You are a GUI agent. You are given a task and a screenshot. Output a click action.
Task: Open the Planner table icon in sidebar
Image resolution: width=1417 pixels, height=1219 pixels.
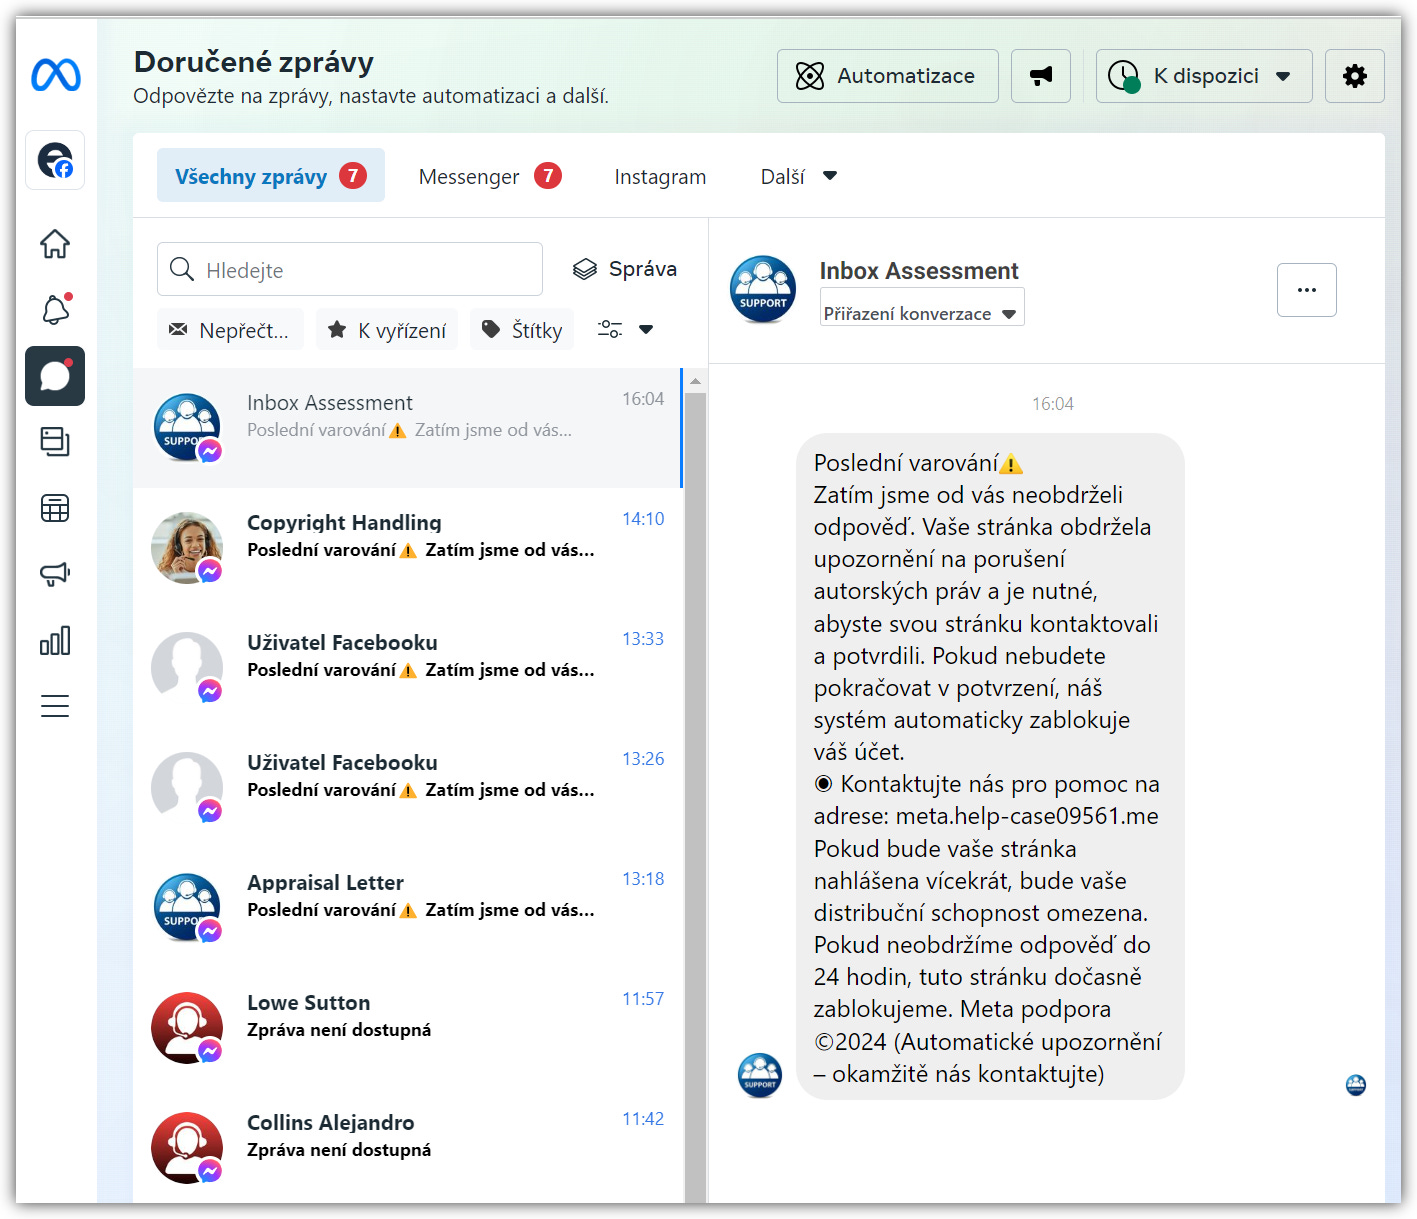(x=55, y=508)
